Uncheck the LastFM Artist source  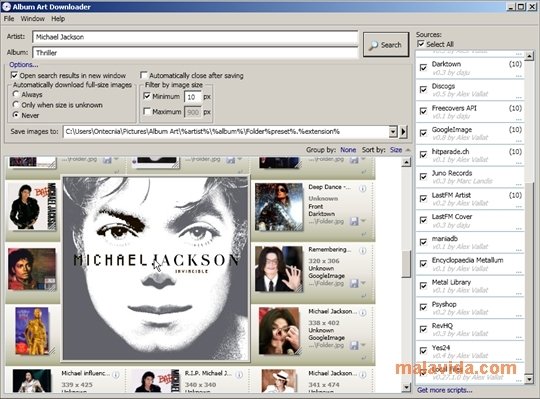[424, 199]
